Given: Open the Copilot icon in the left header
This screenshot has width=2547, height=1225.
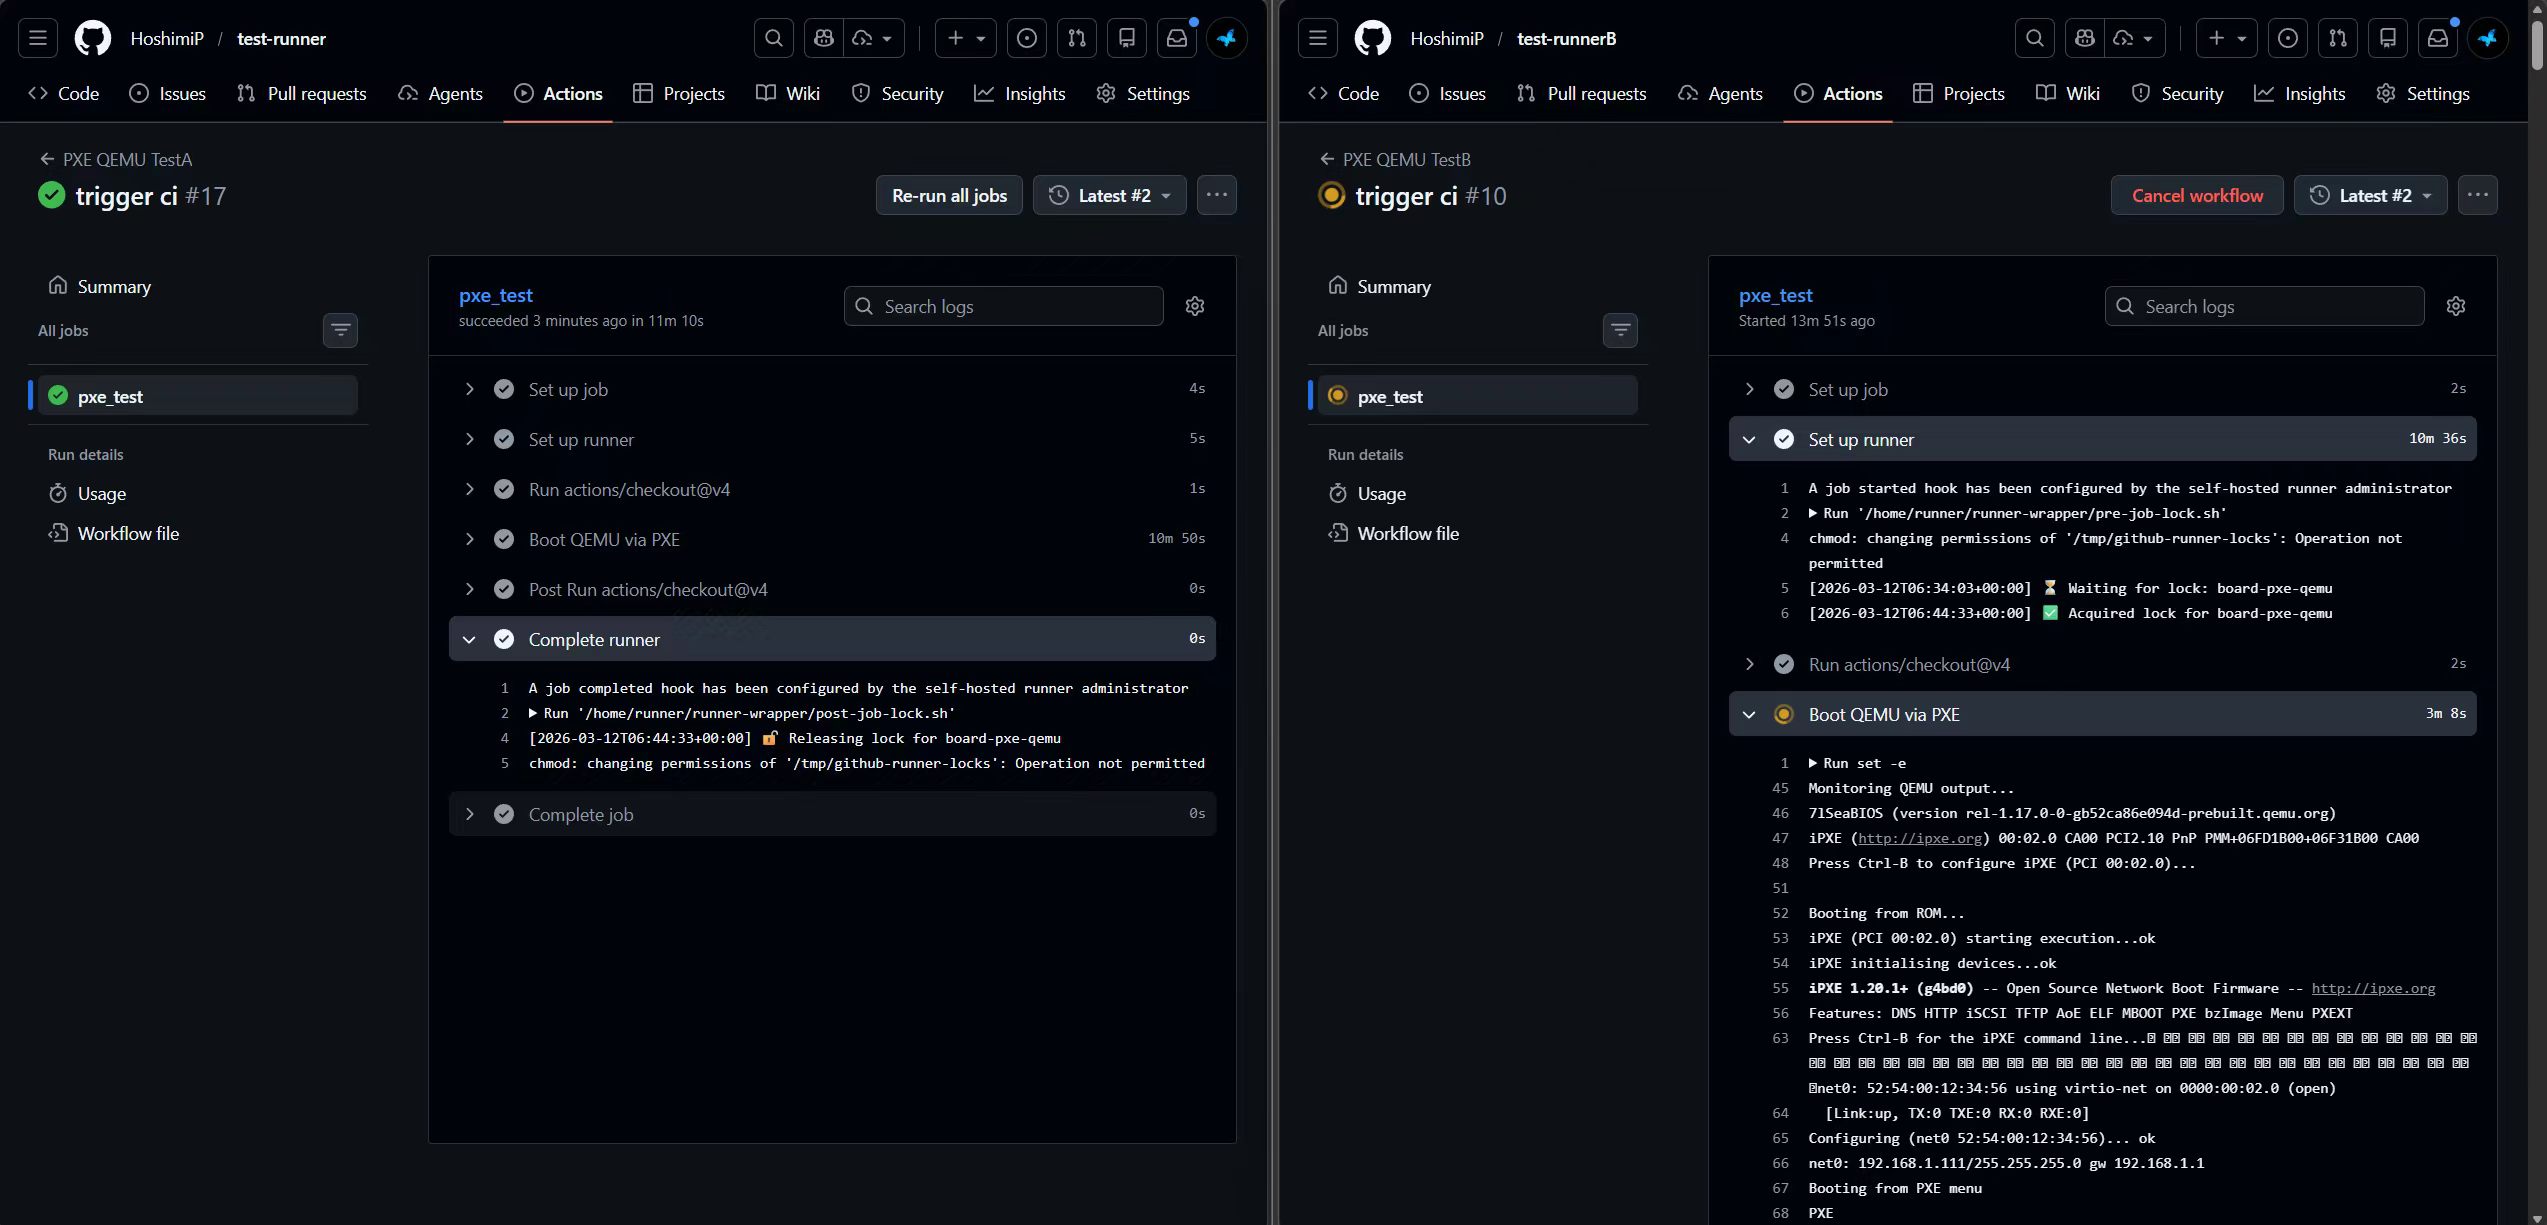Looking at the screenshot, I should tap(824, 38).
